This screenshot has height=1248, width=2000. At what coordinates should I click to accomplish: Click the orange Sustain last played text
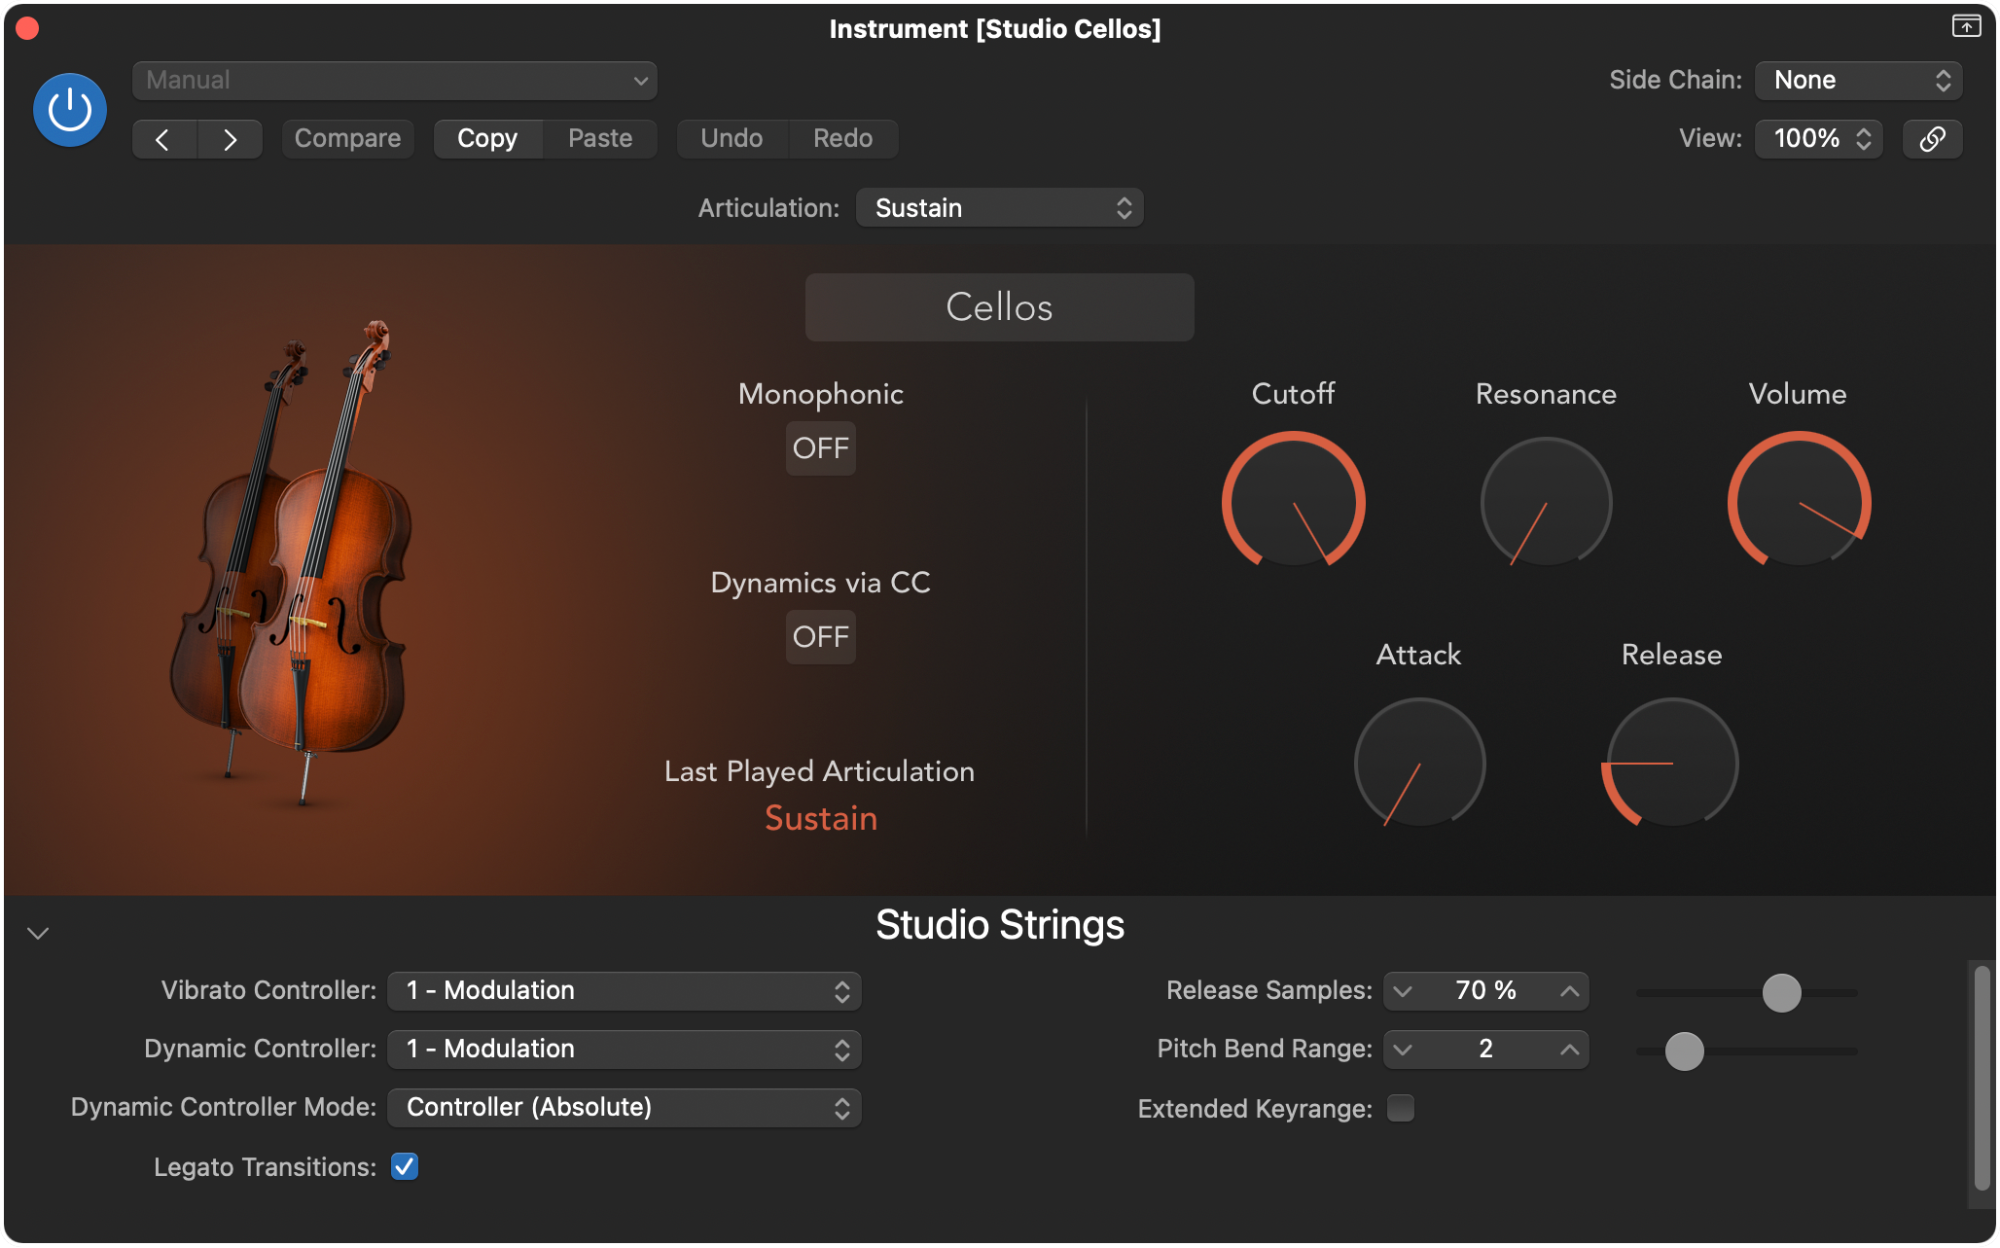(x=821, y=819)
